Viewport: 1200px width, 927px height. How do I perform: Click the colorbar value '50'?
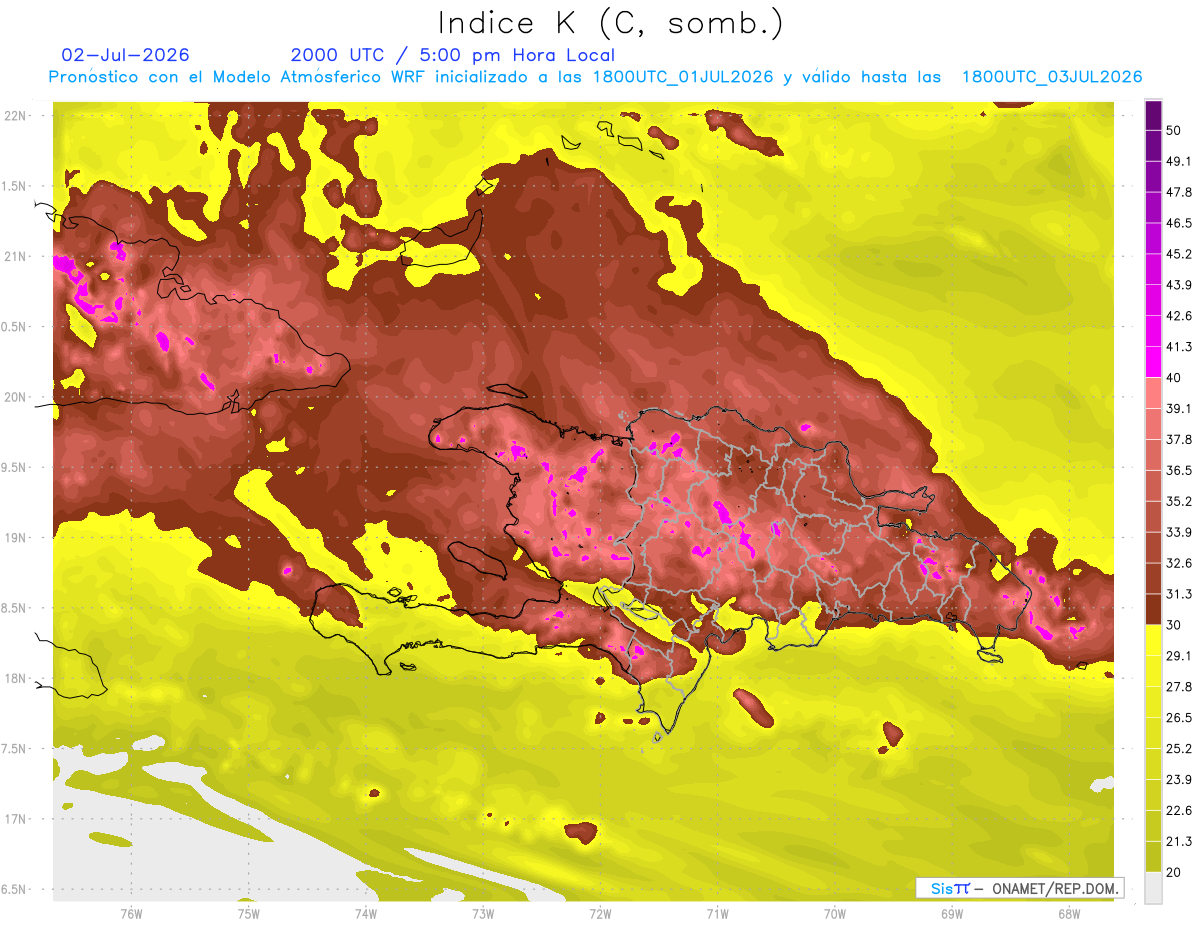pyautogui.click(x=1174, y=131)
